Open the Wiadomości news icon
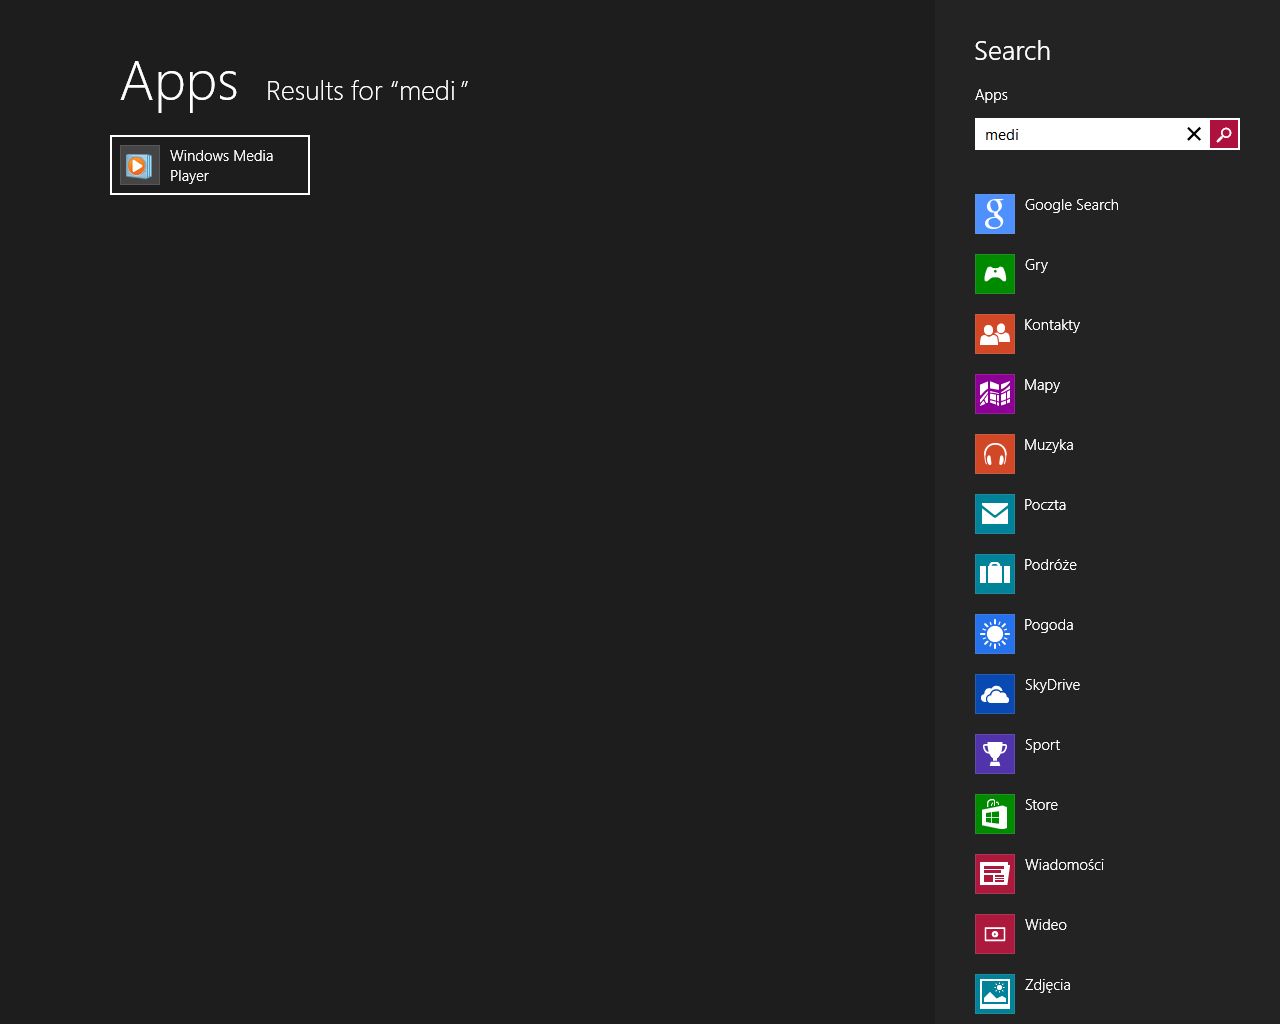Image resolution: width=1280 pixels, height=1024 pixels. (995, 874)
